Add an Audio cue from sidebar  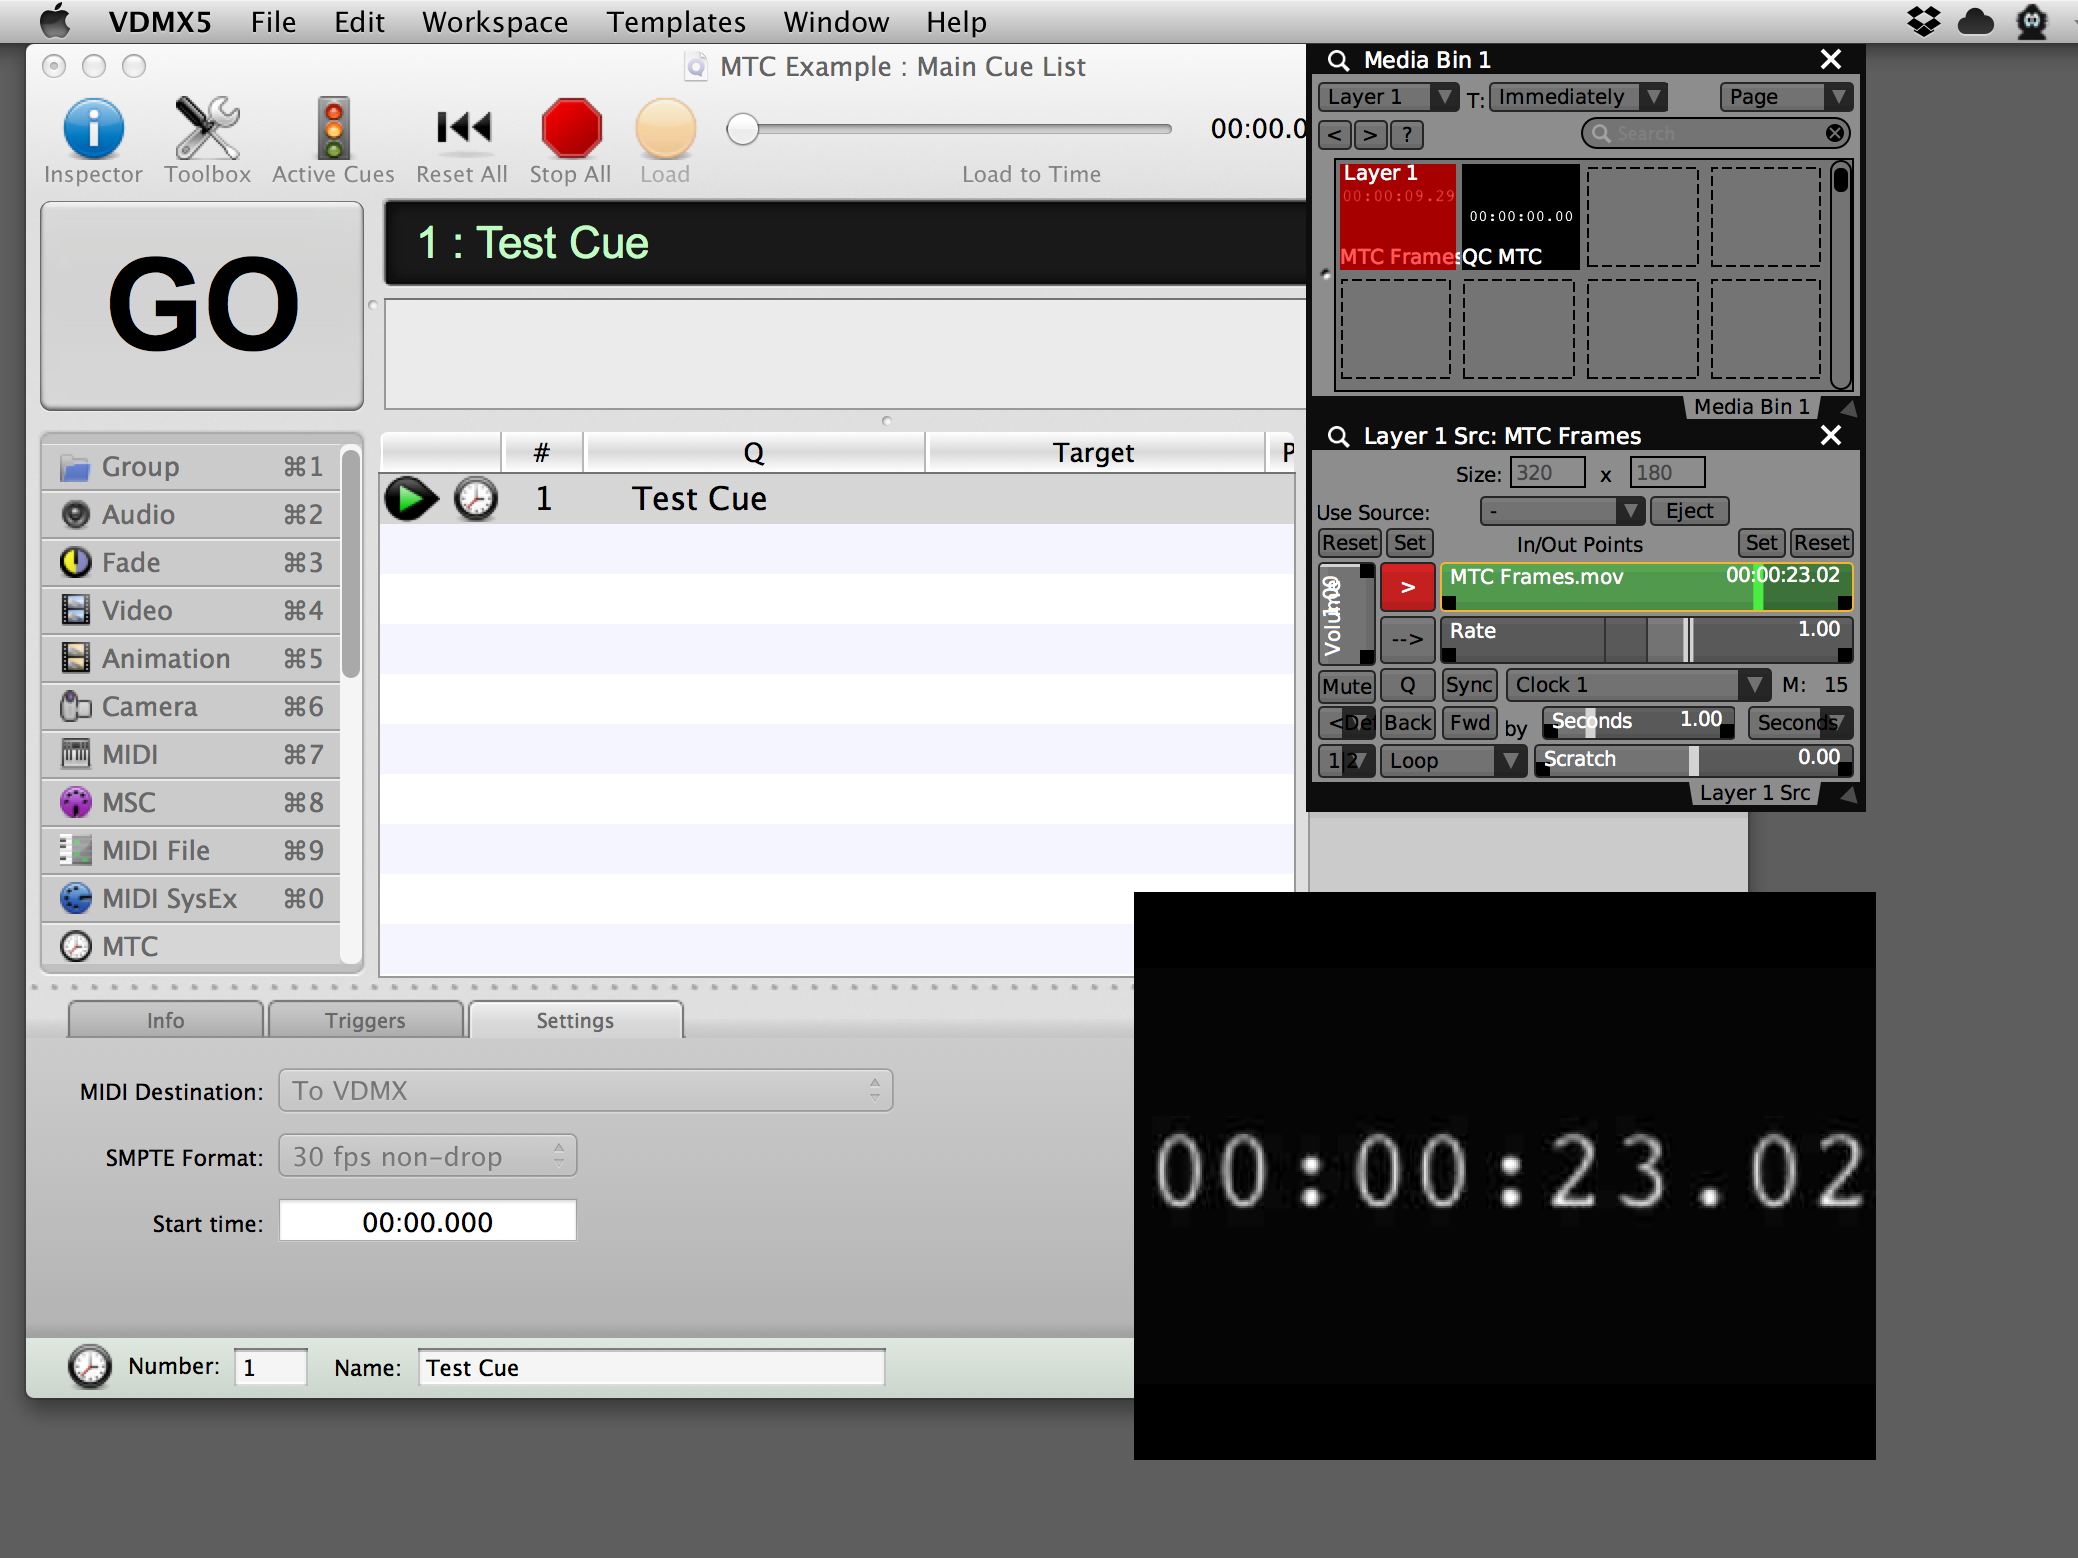(191, 515)
